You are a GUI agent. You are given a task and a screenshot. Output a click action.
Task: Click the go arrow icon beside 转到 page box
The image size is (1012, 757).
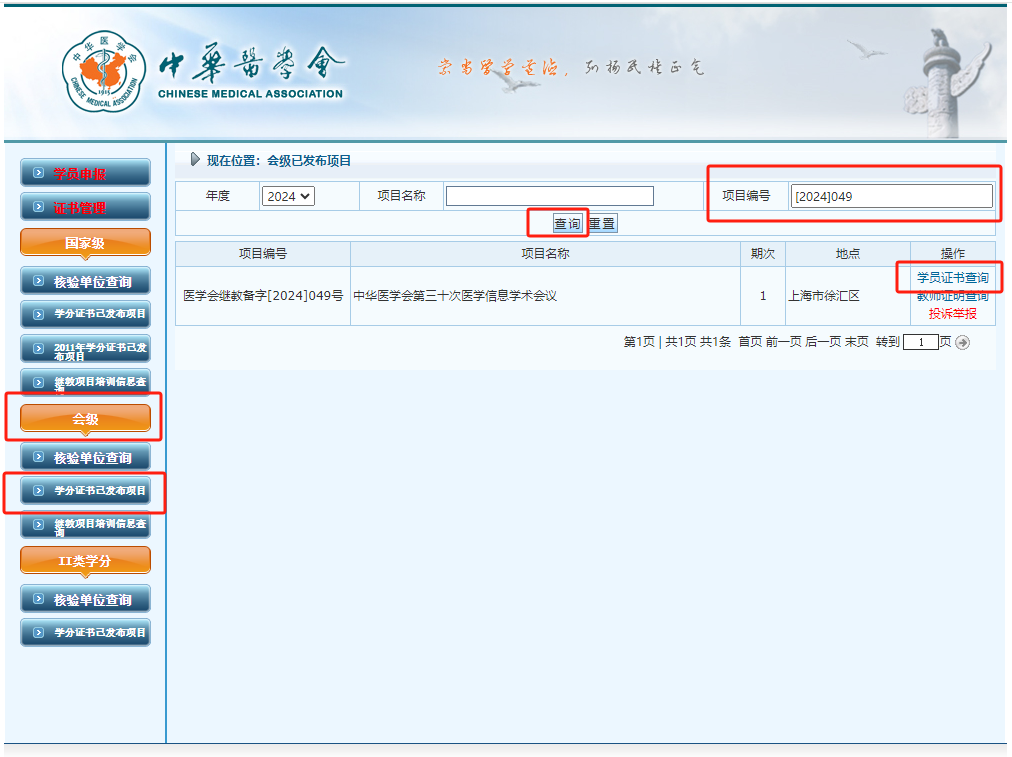[x=962, y=343]
